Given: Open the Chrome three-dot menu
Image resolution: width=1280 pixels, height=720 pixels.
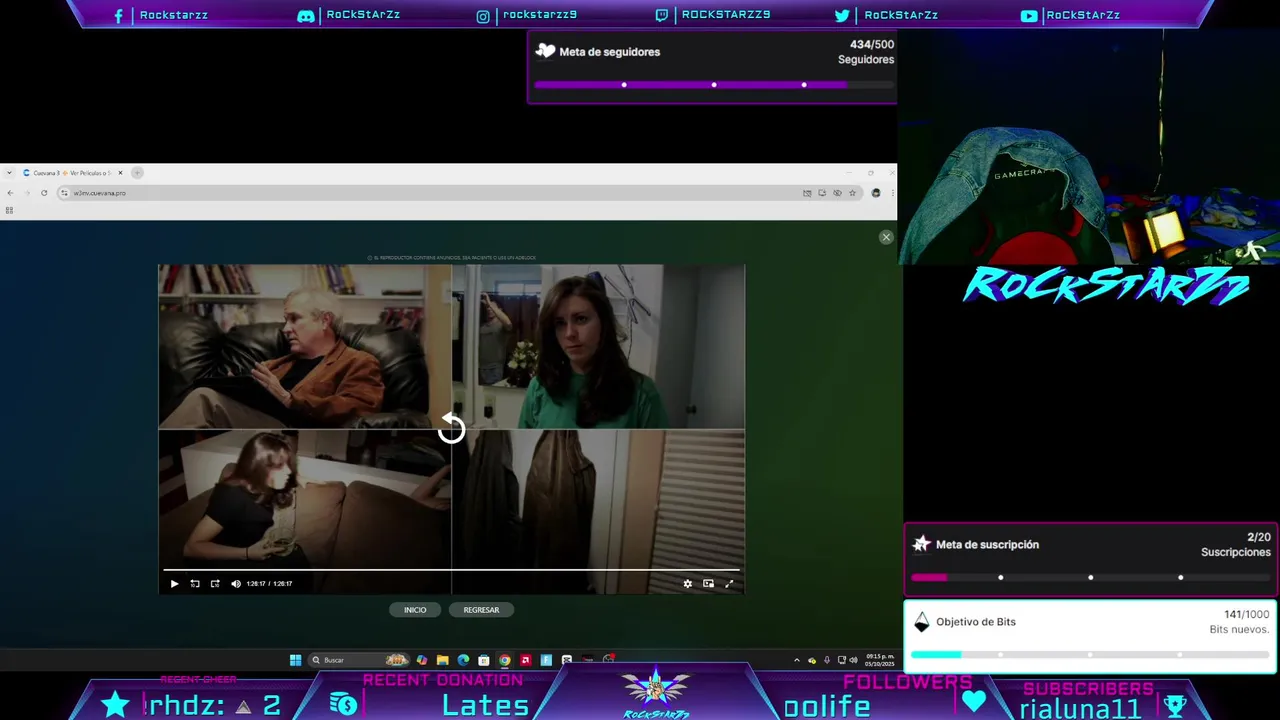Looking at the screenshot, I should (x=893, y=193).
